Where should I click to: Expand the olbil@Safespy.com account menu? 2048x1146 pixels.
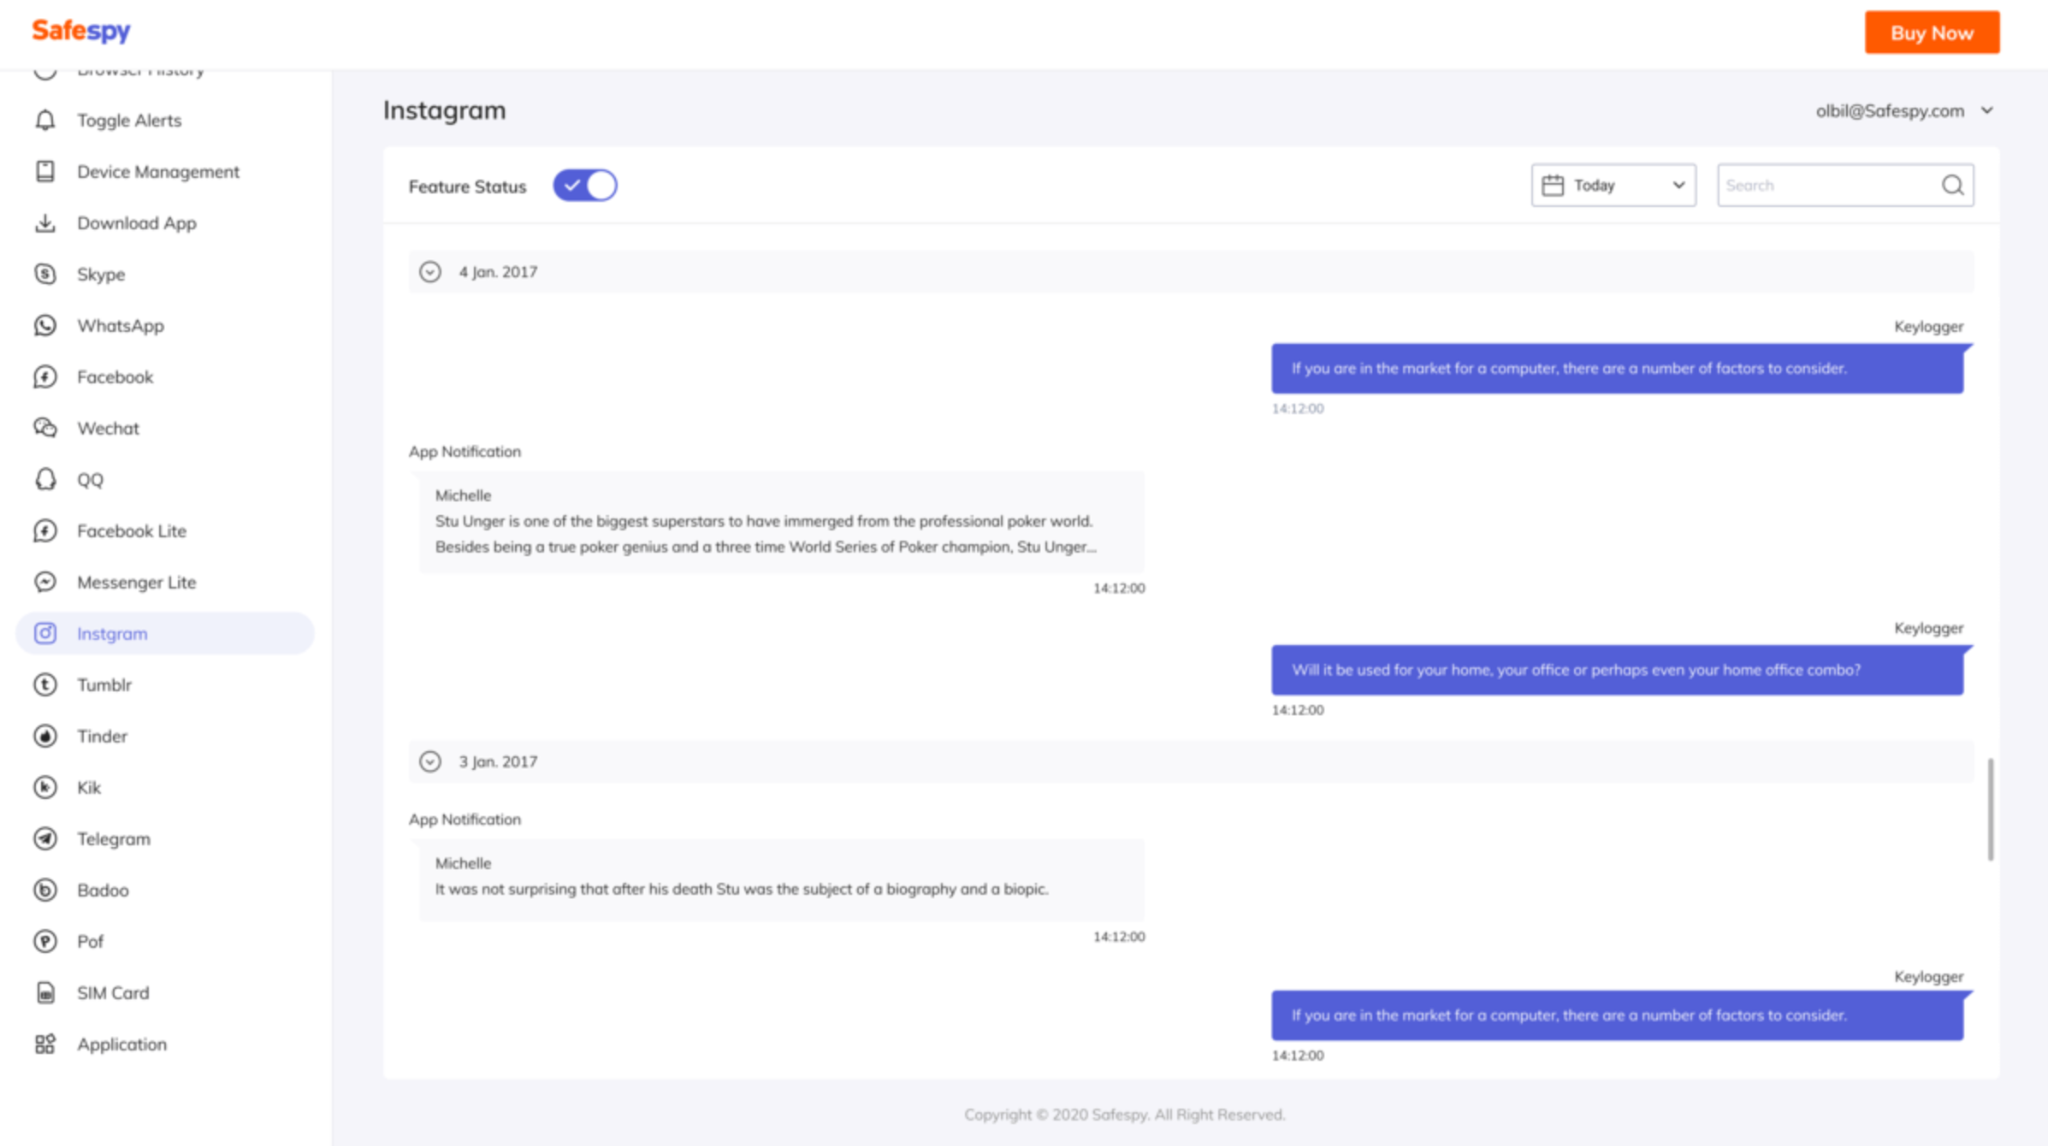point(1987,111)
